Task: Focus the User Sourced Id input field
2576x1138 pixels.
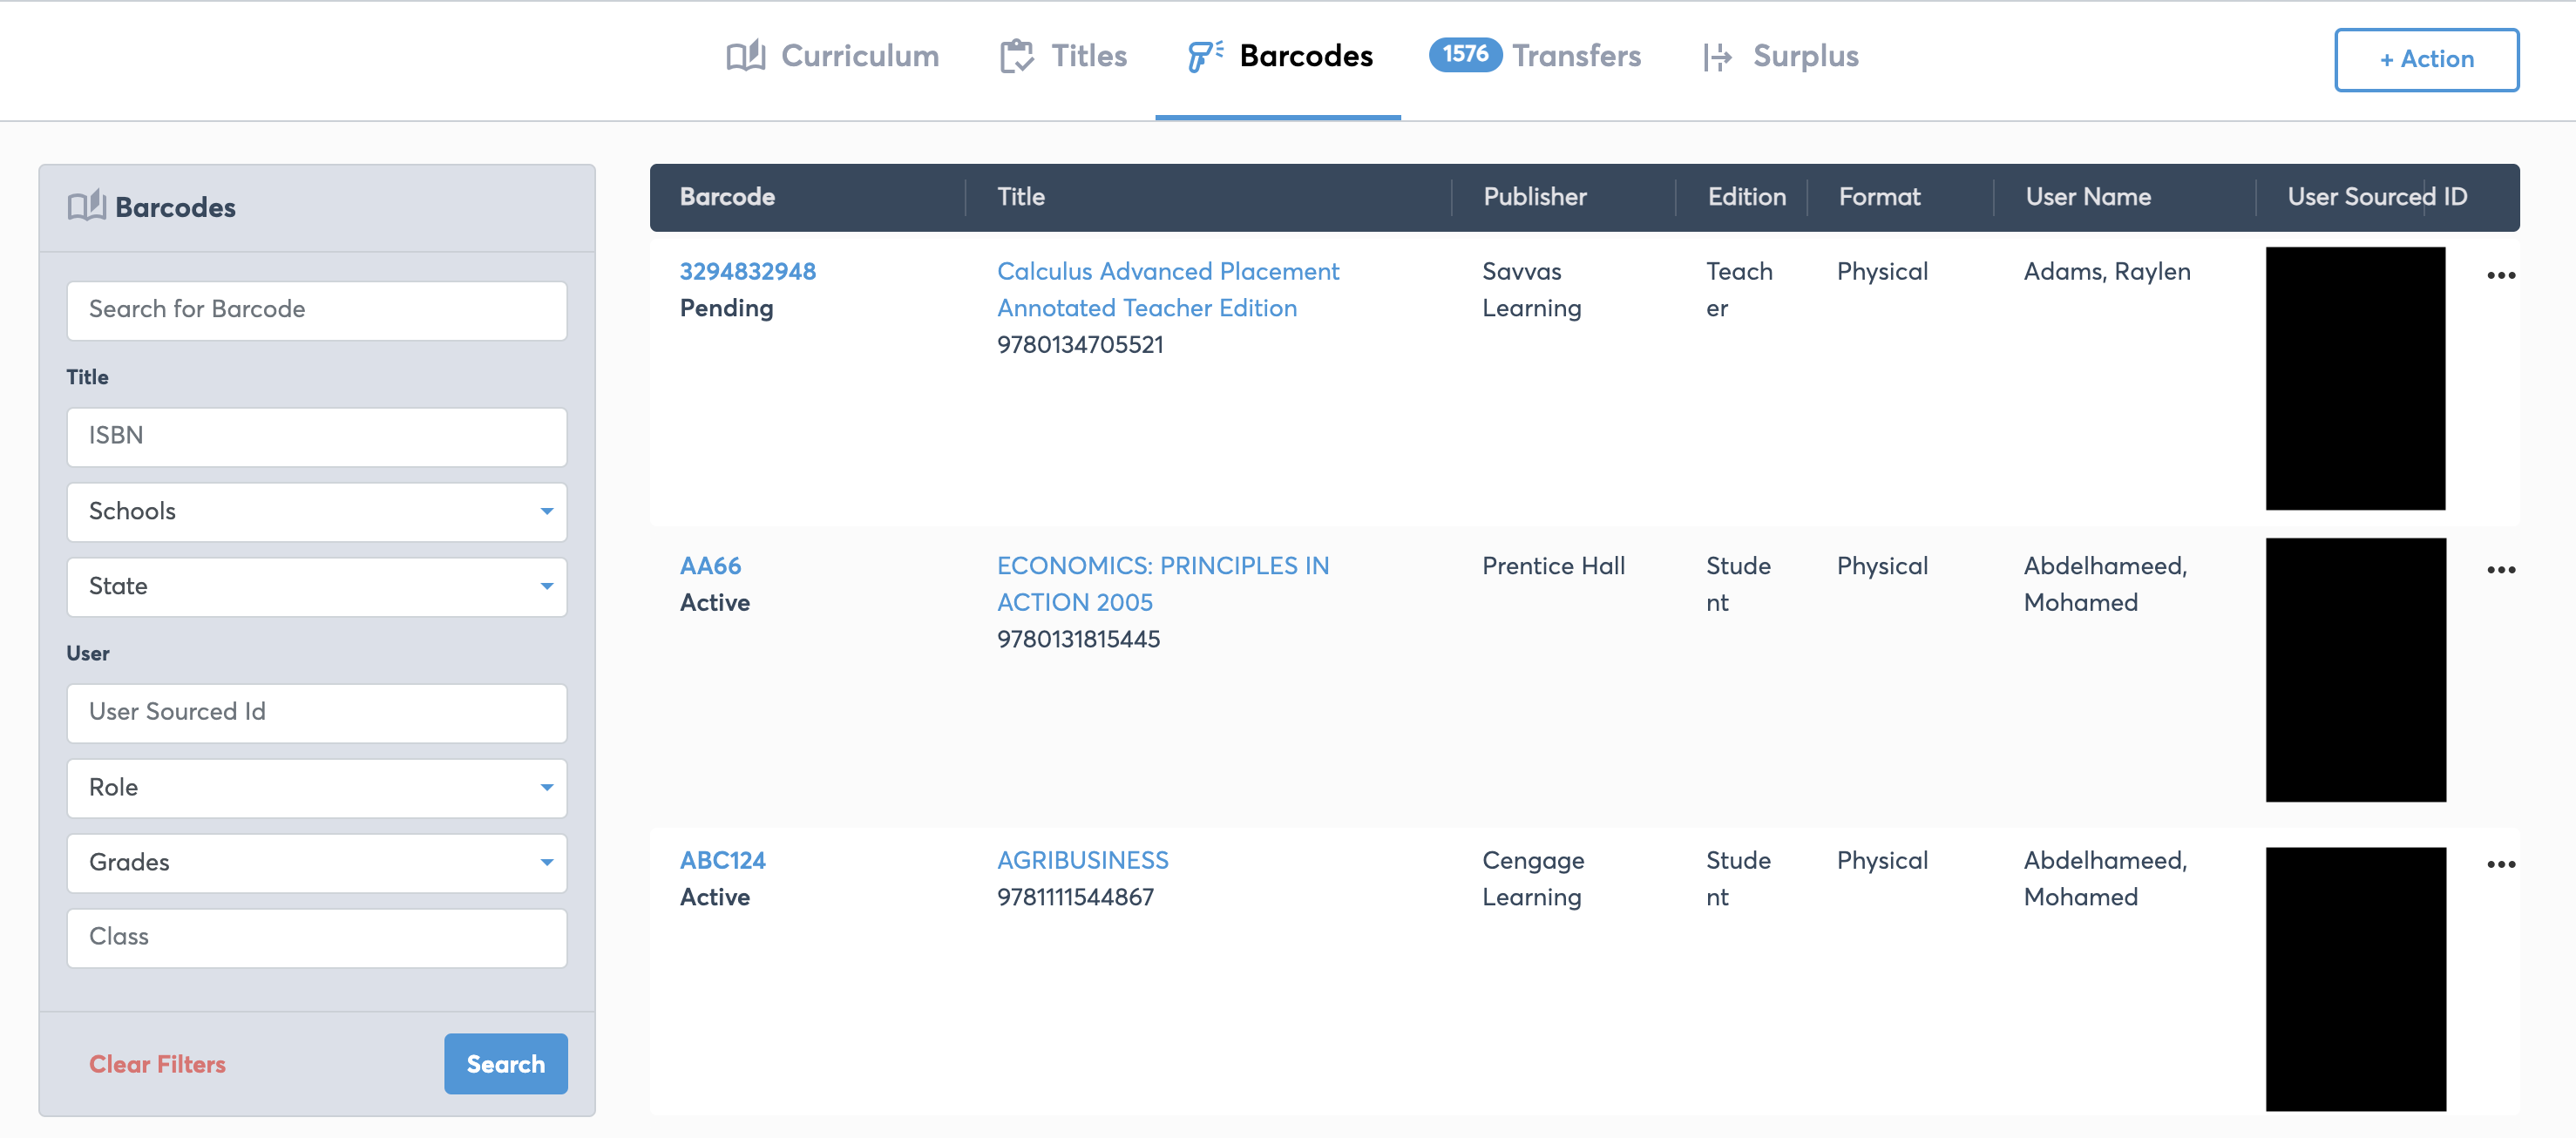Action: 317,713
